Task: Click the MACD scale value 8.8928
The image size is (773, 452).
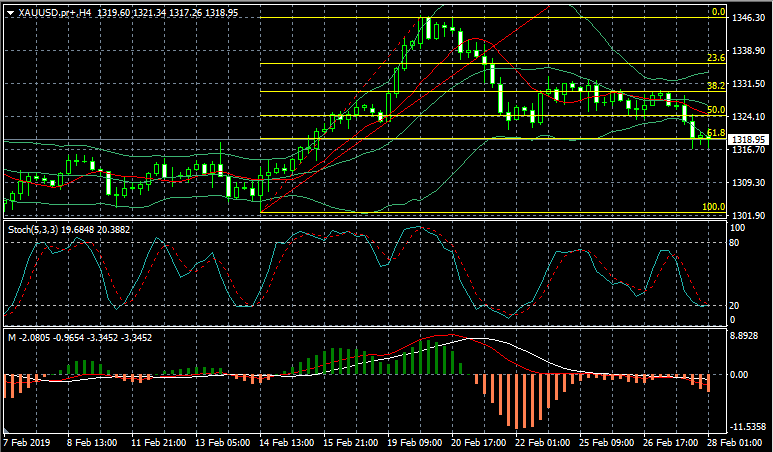Action: click(744, 336)
